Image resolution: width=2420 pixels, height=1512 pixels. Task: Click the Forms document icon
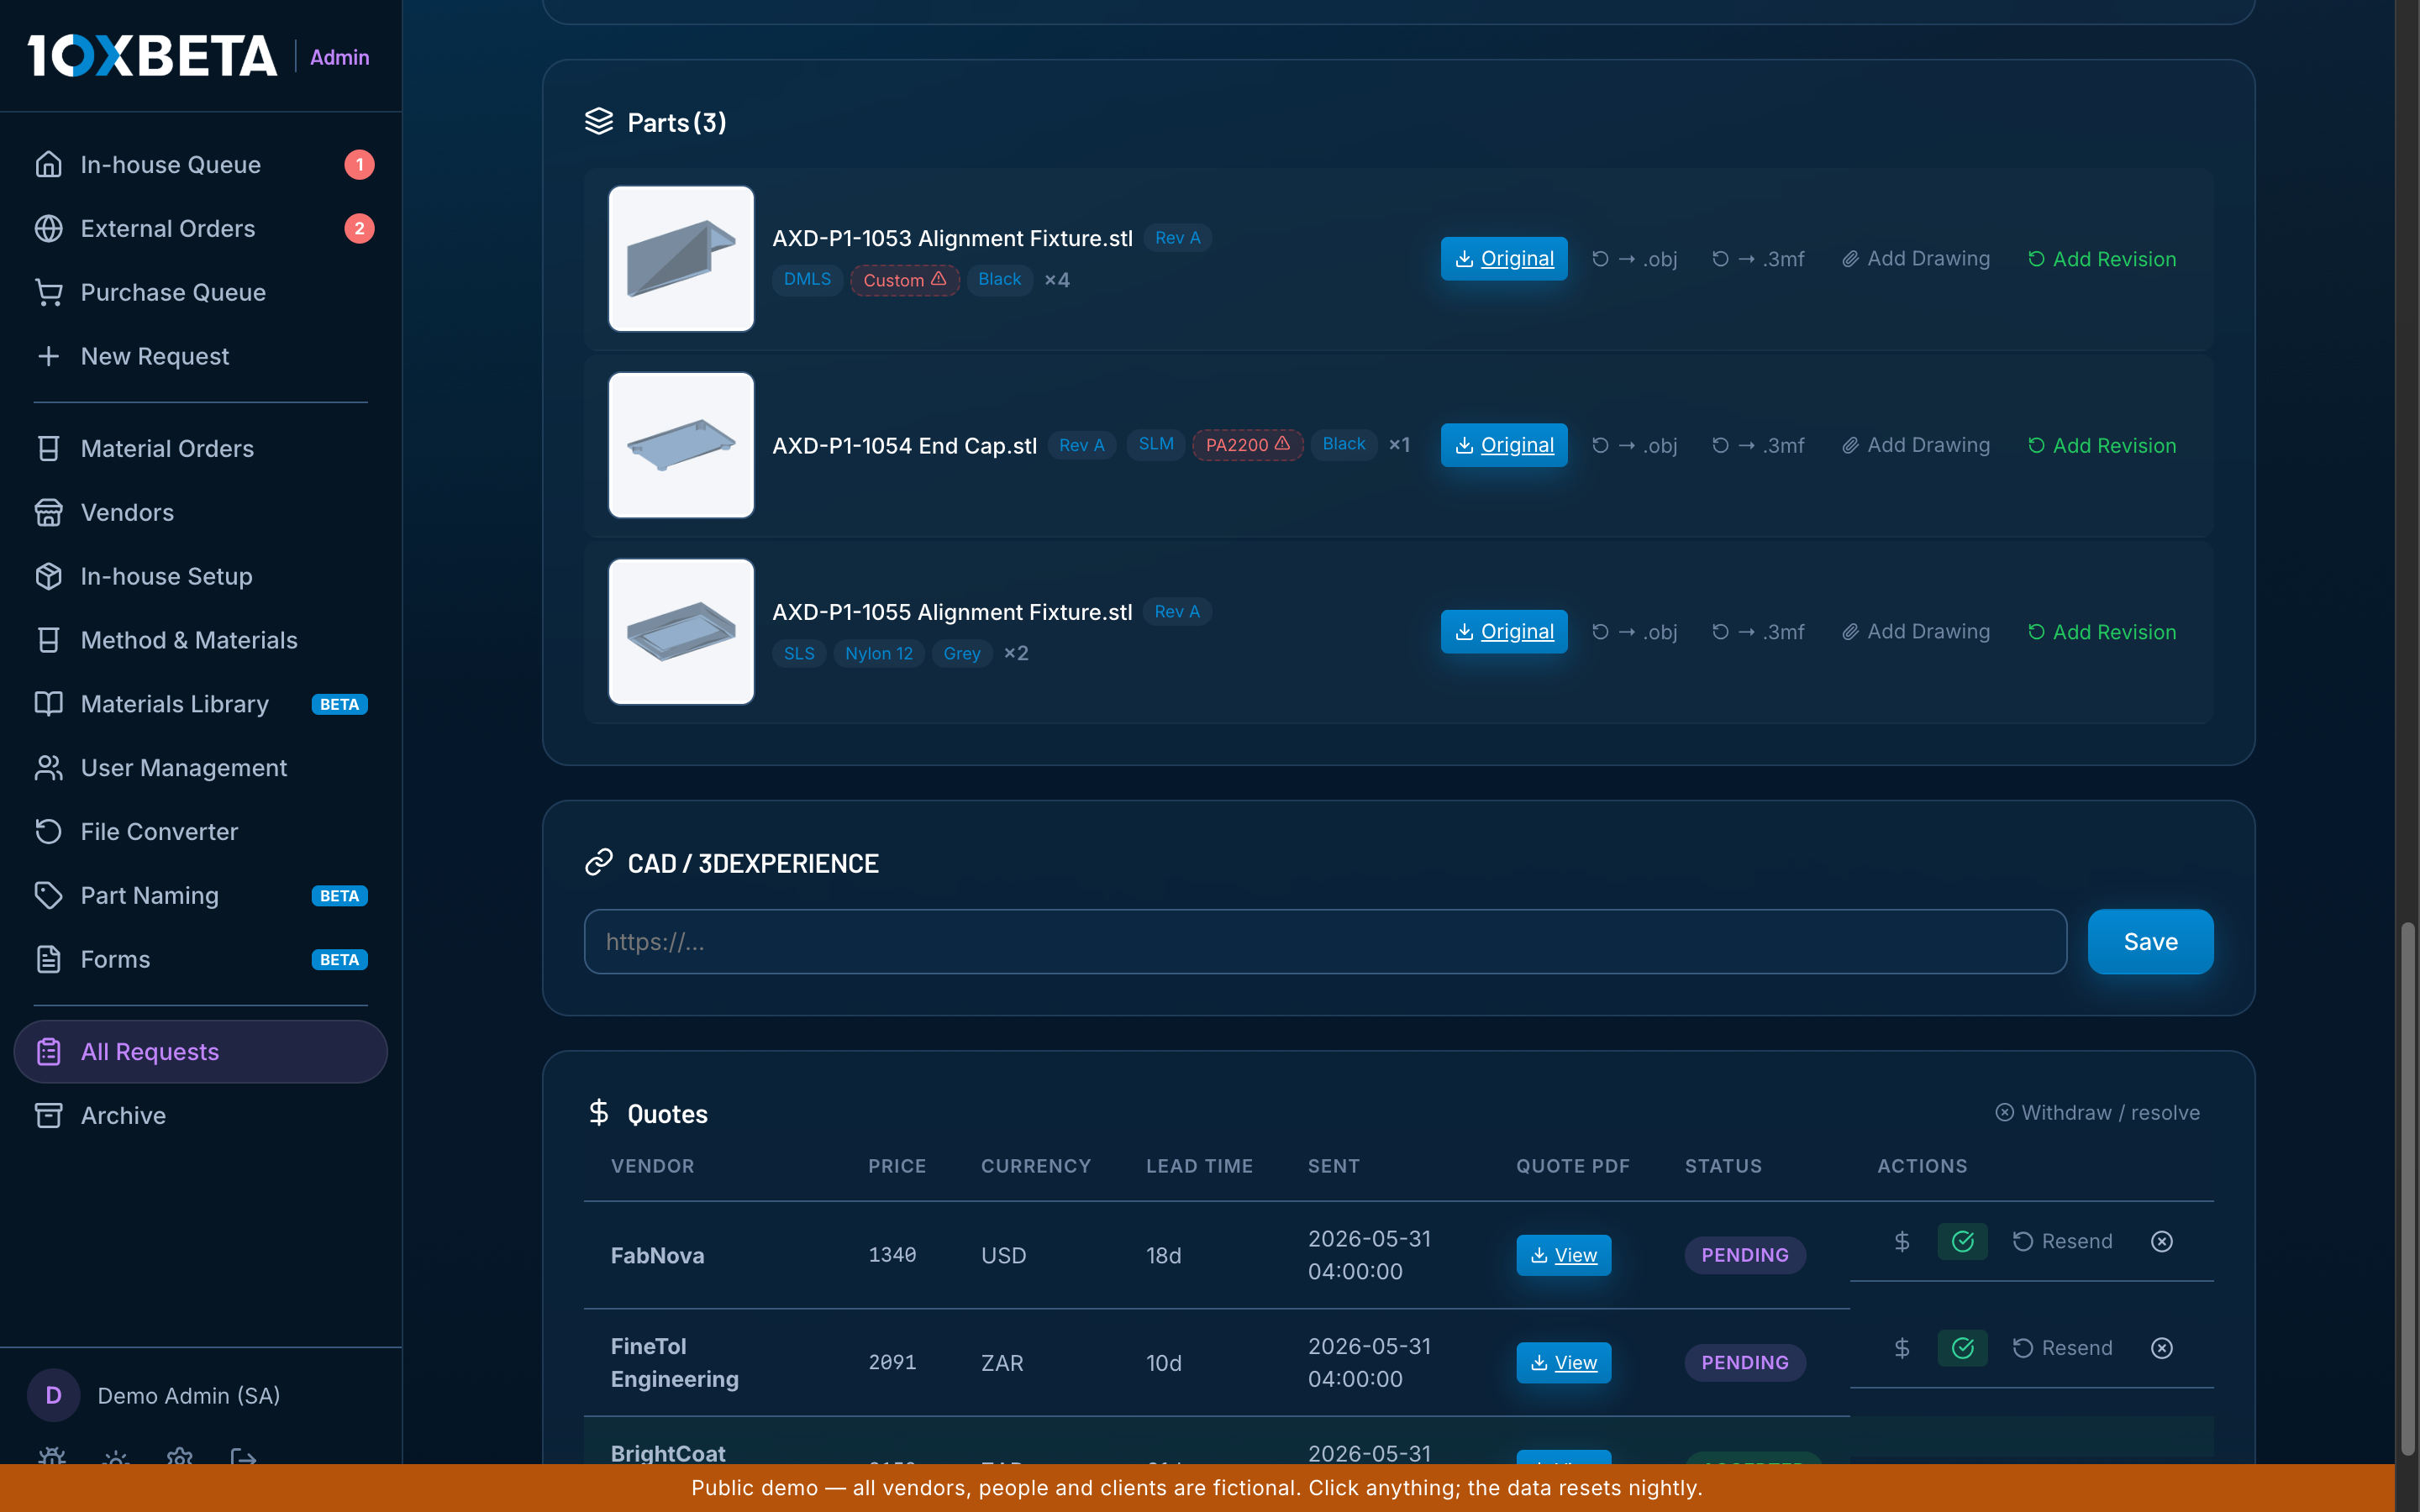(x=48, y=961)
